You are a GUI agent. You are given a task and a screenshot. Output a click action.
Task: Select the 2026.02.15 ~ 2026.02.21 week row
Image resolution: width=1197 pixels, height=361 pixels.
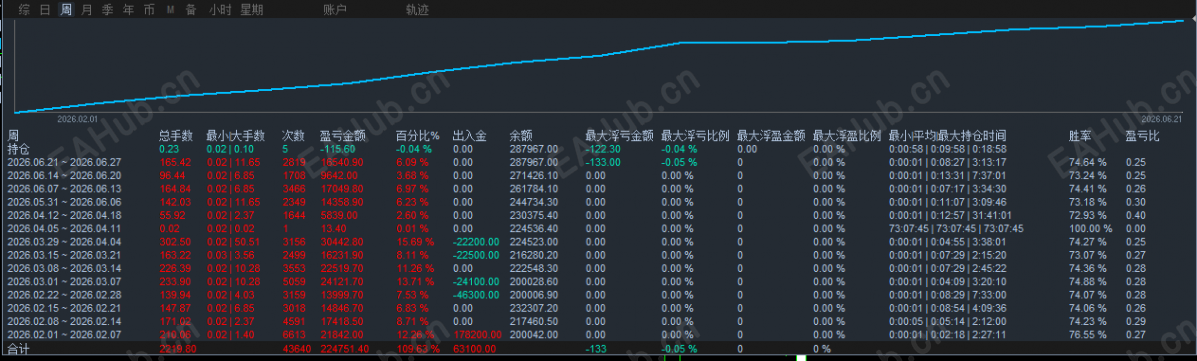point(598,308)
